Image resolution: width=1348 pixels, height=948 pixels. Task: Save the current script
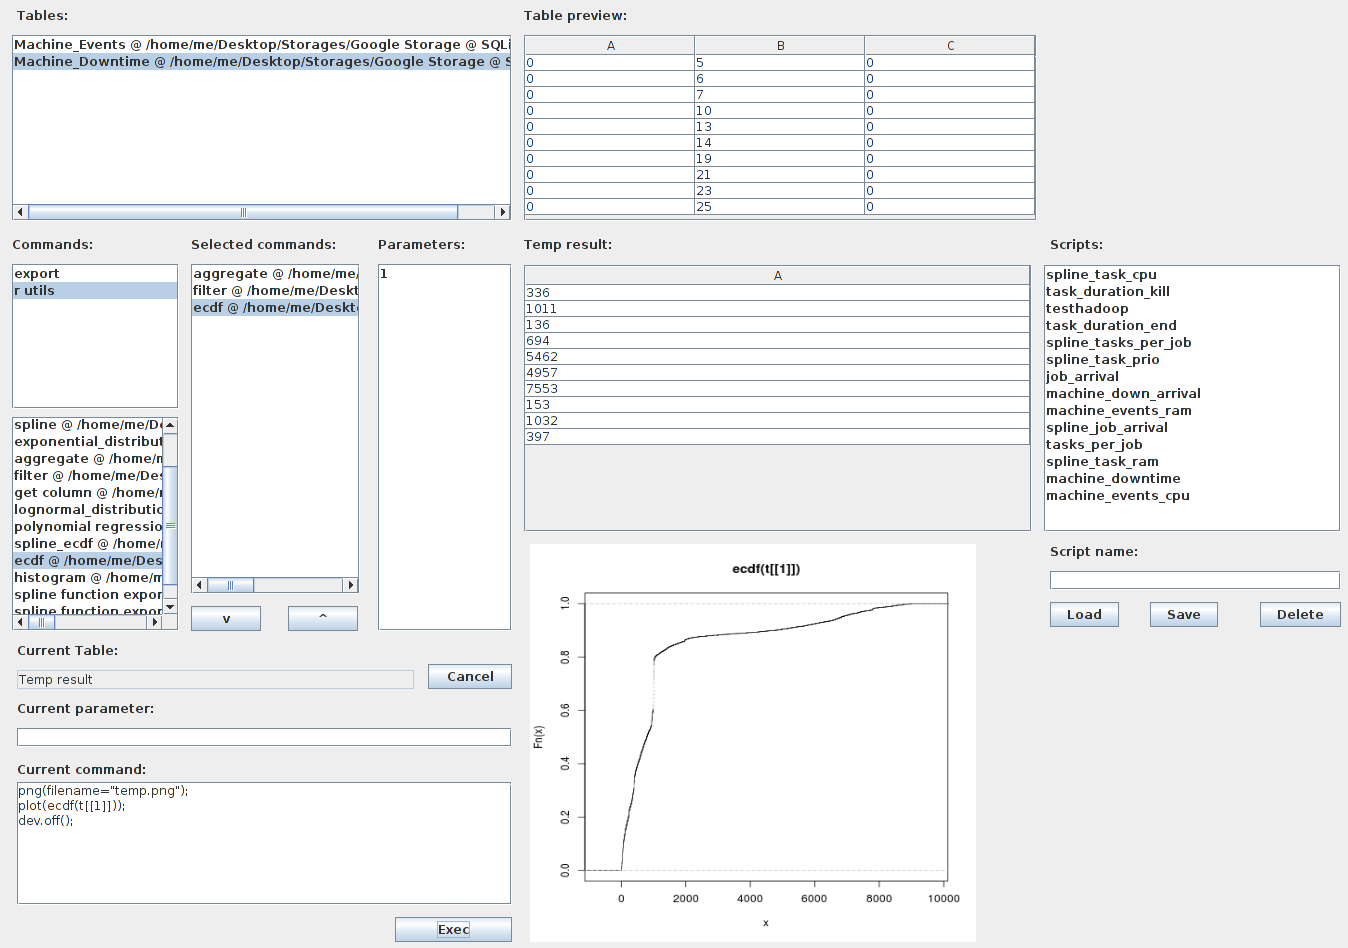(x=1183, y=615)
